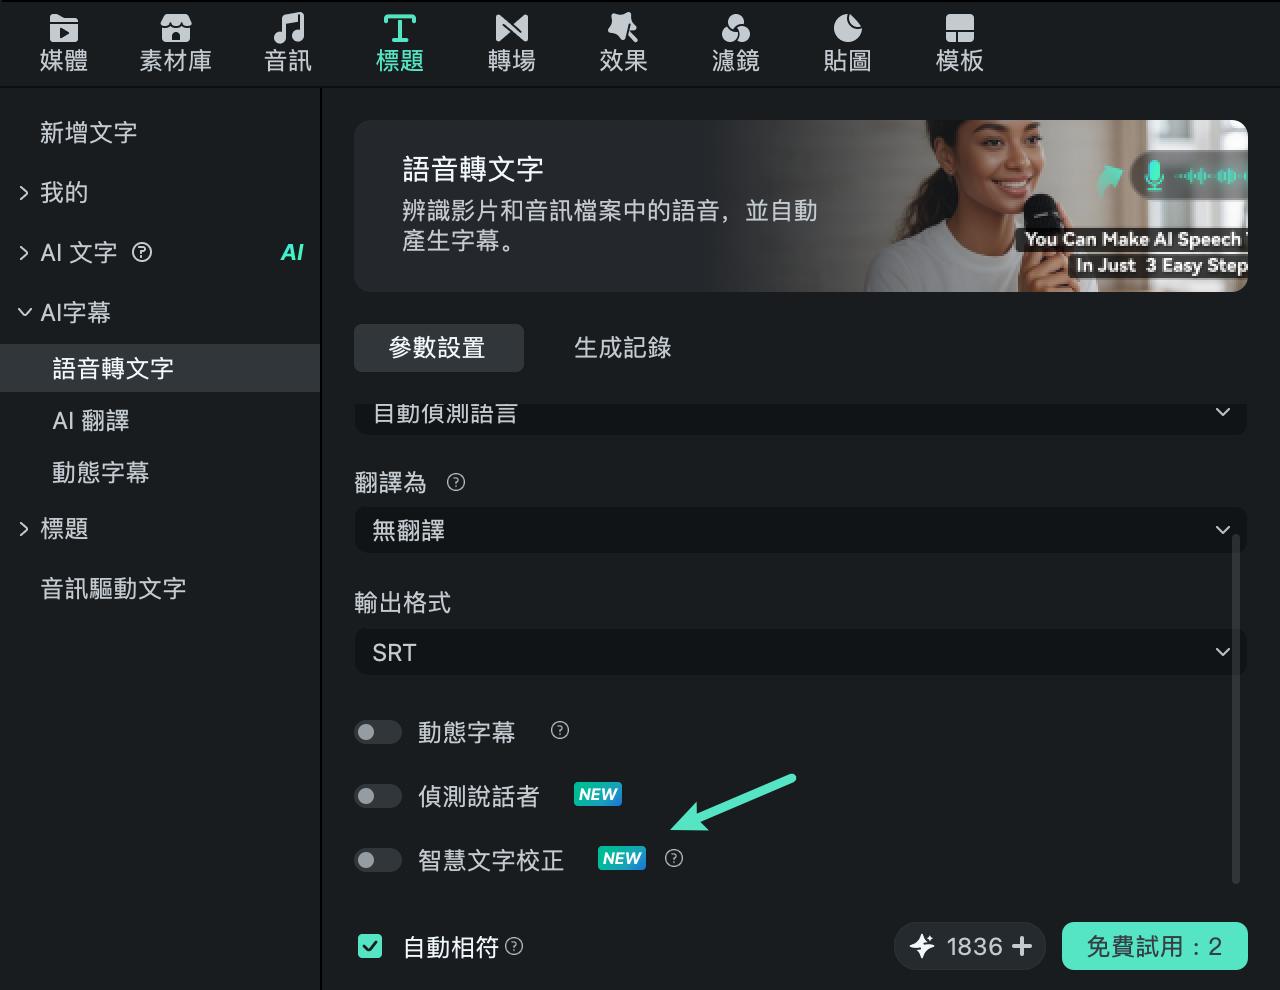Click help icon beside 動態字幕 toggle
Image resolution: width=1280 pixels, height=990 pixels.
pos(560,730)
